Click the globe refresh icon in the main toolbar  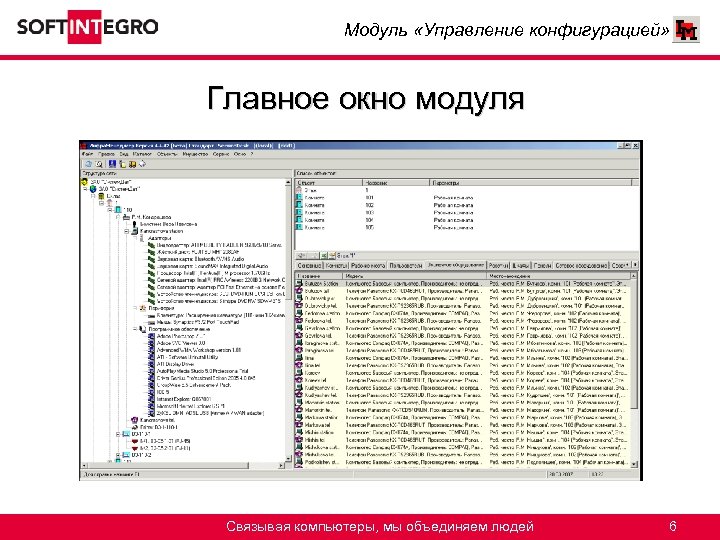pos(89,164)
